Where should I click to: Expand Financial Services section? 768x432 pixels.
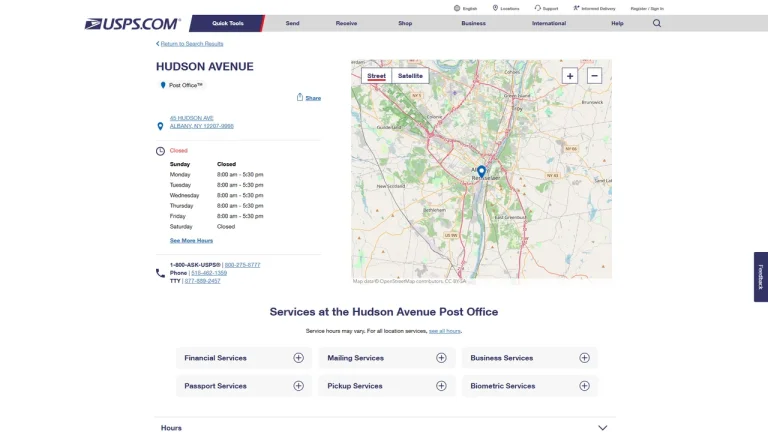pos(244,358)
